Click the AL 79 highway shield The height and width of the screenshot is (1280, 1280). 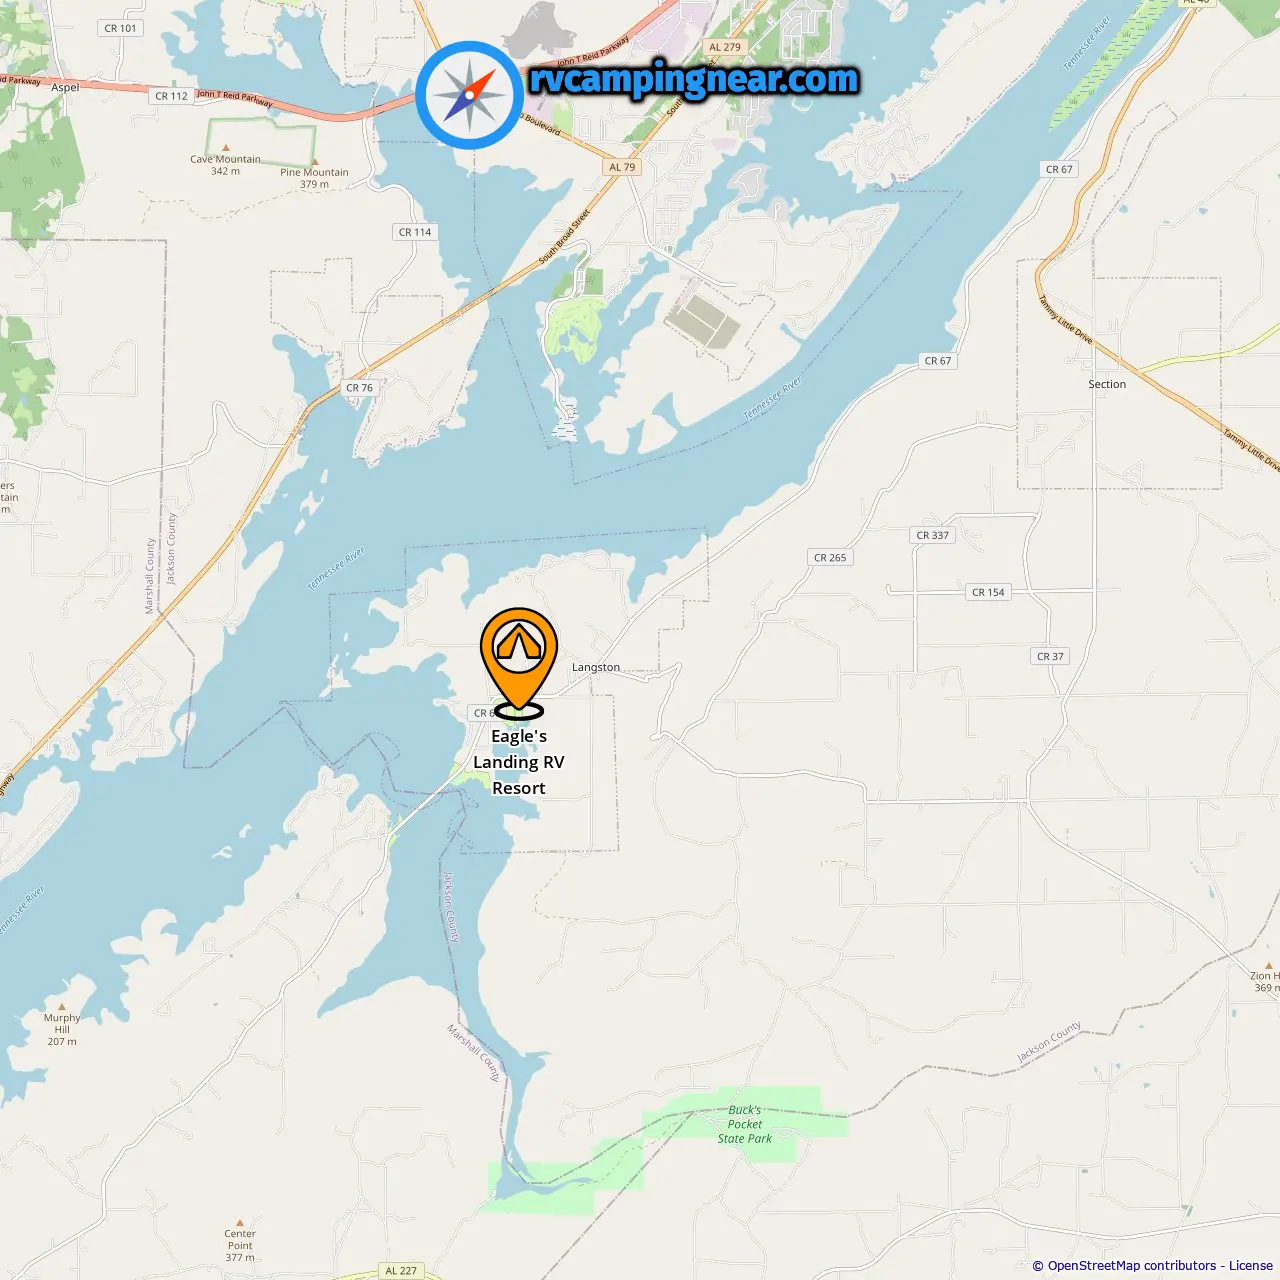[622, 167]
